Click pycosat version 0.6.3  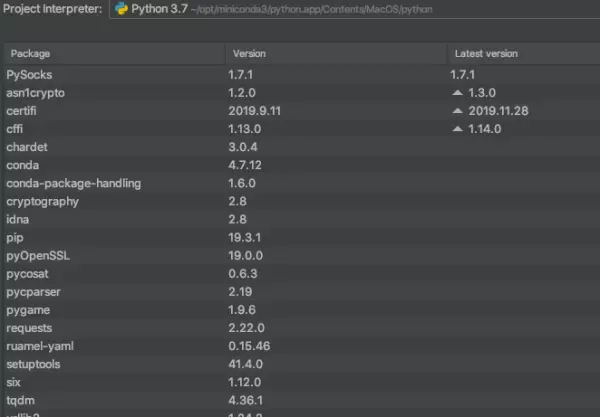[x=243, y=274]
